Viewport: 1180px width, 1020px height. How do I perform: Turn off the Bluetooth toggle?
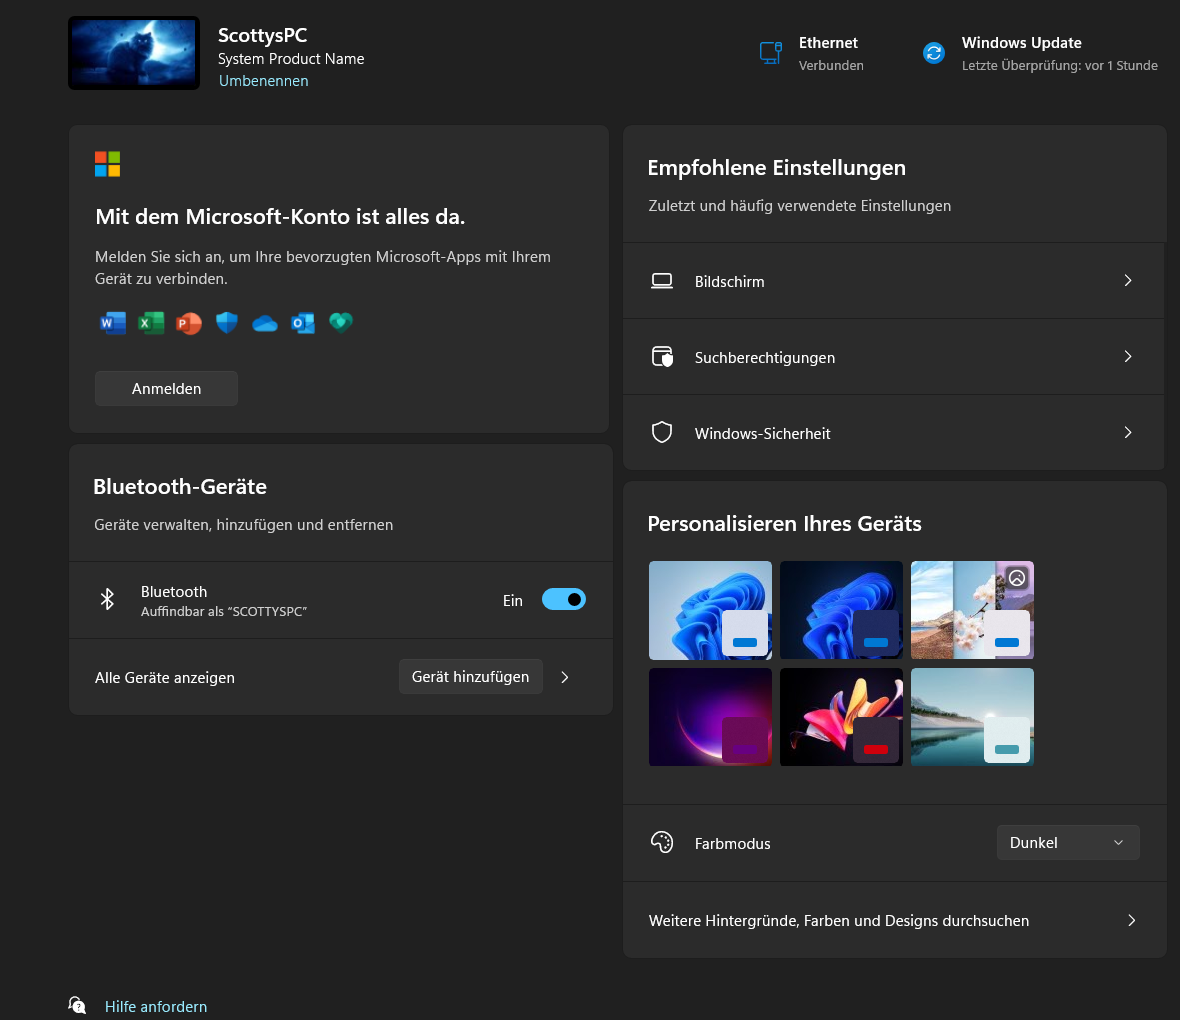564,599
